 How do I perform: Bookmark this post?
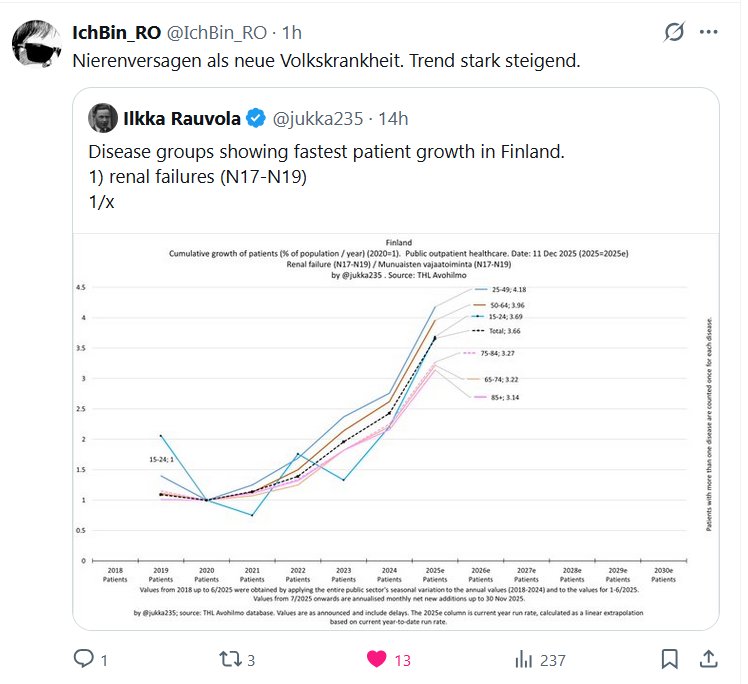pos(670,659)
